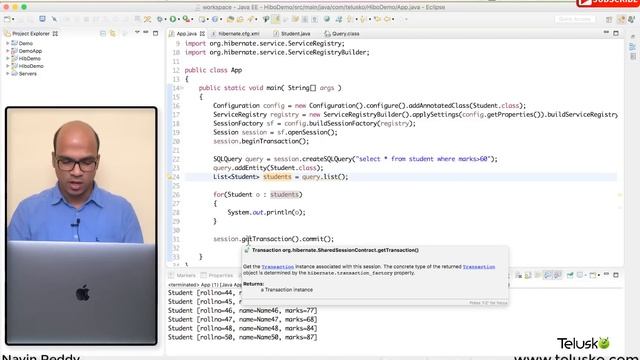Expand the HiboDemo project node
640x360 pixels.
(x=7, y=66)
